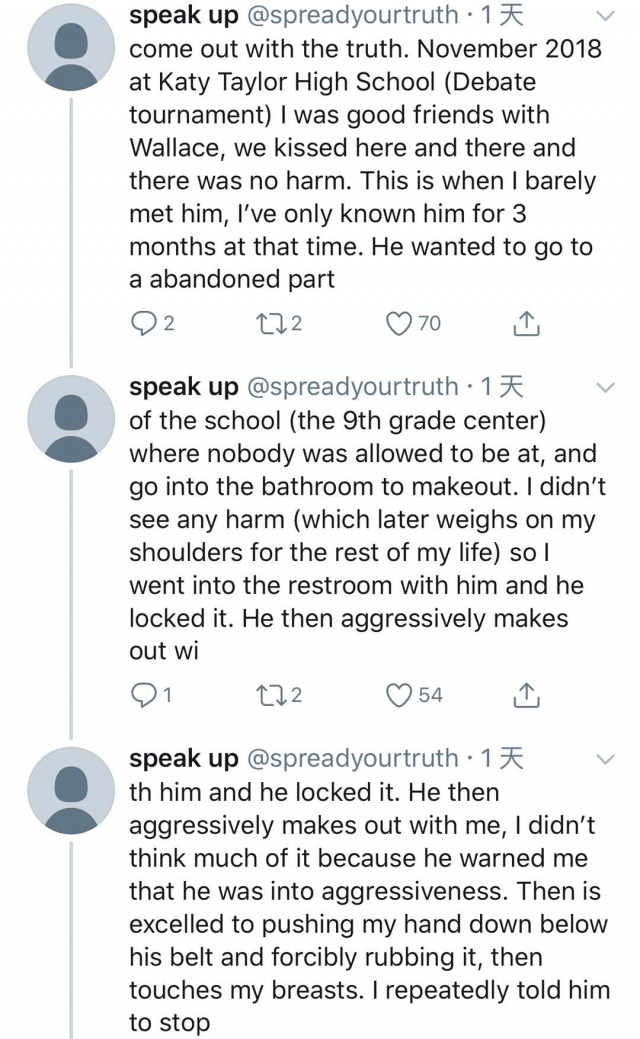This screenshot has width=640, height=1039.
Task: Open the tweet text starting 'th him and he locked it'
Action: pos(369,907)
